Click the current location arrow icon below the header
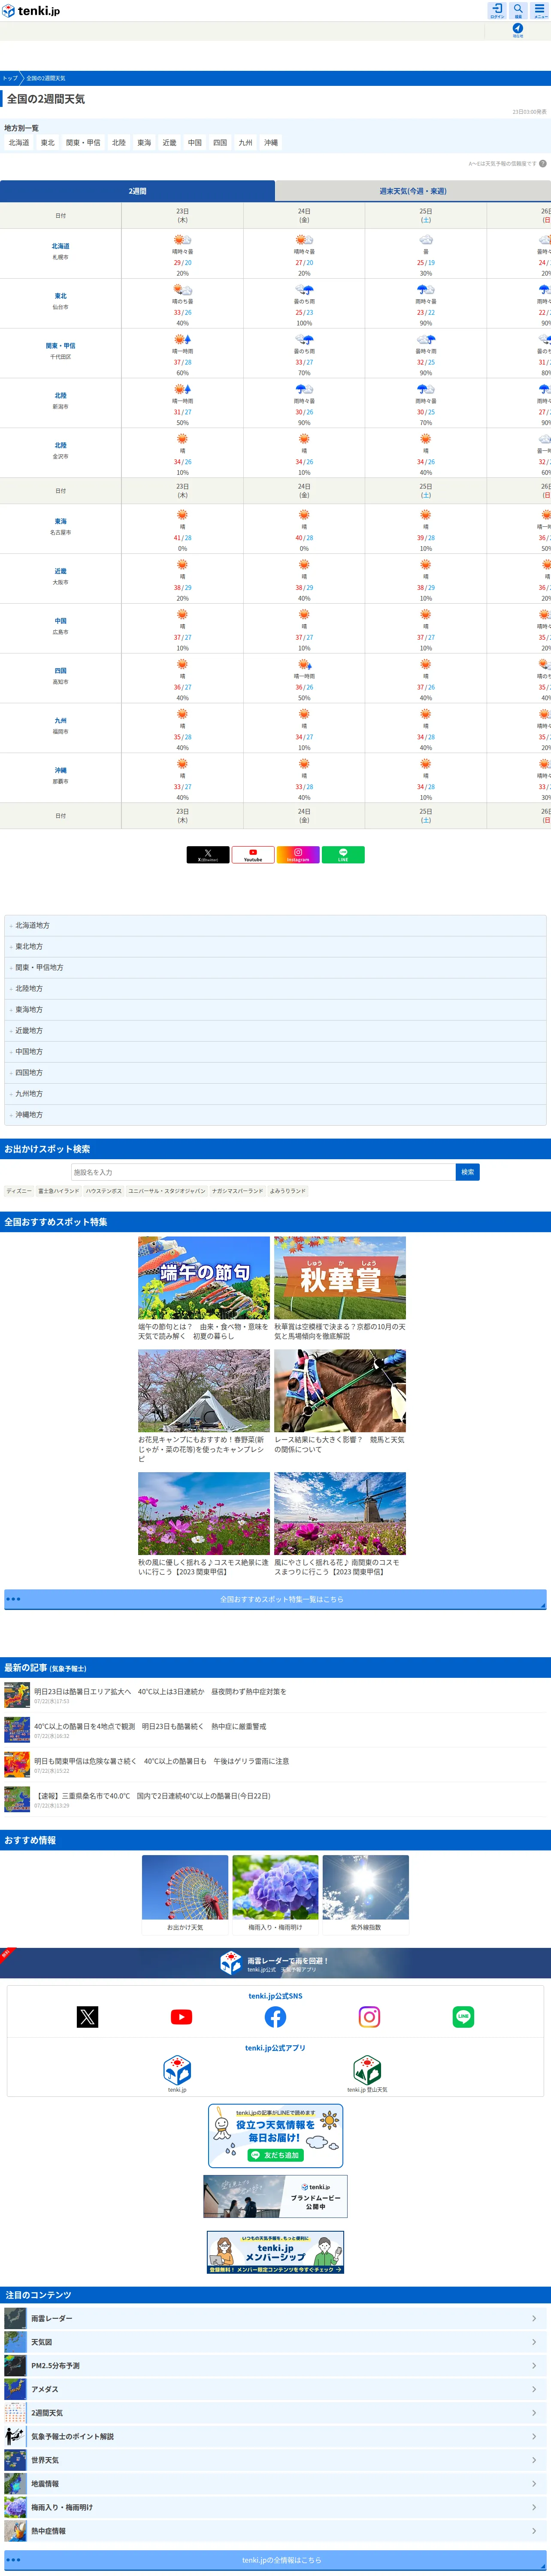 tap(518, 29)
